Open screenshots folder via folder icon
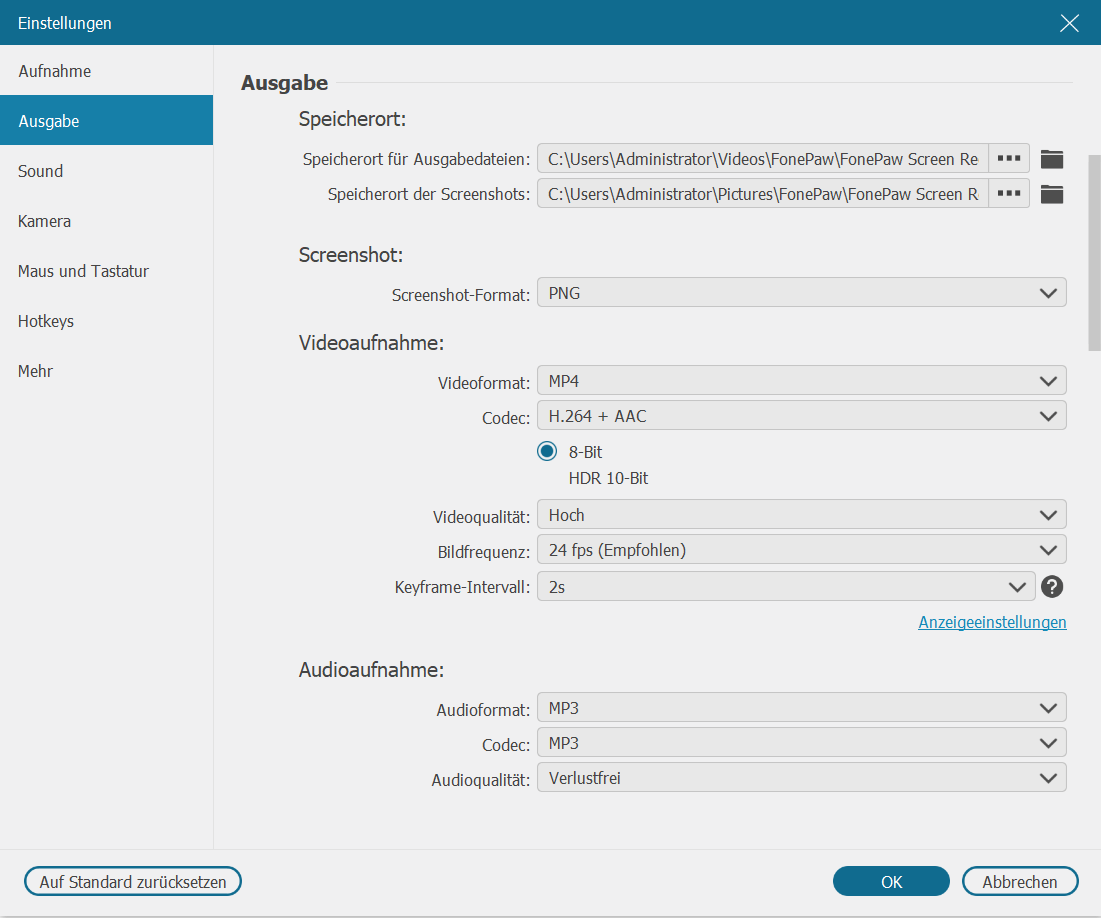 coord(1051,194)
